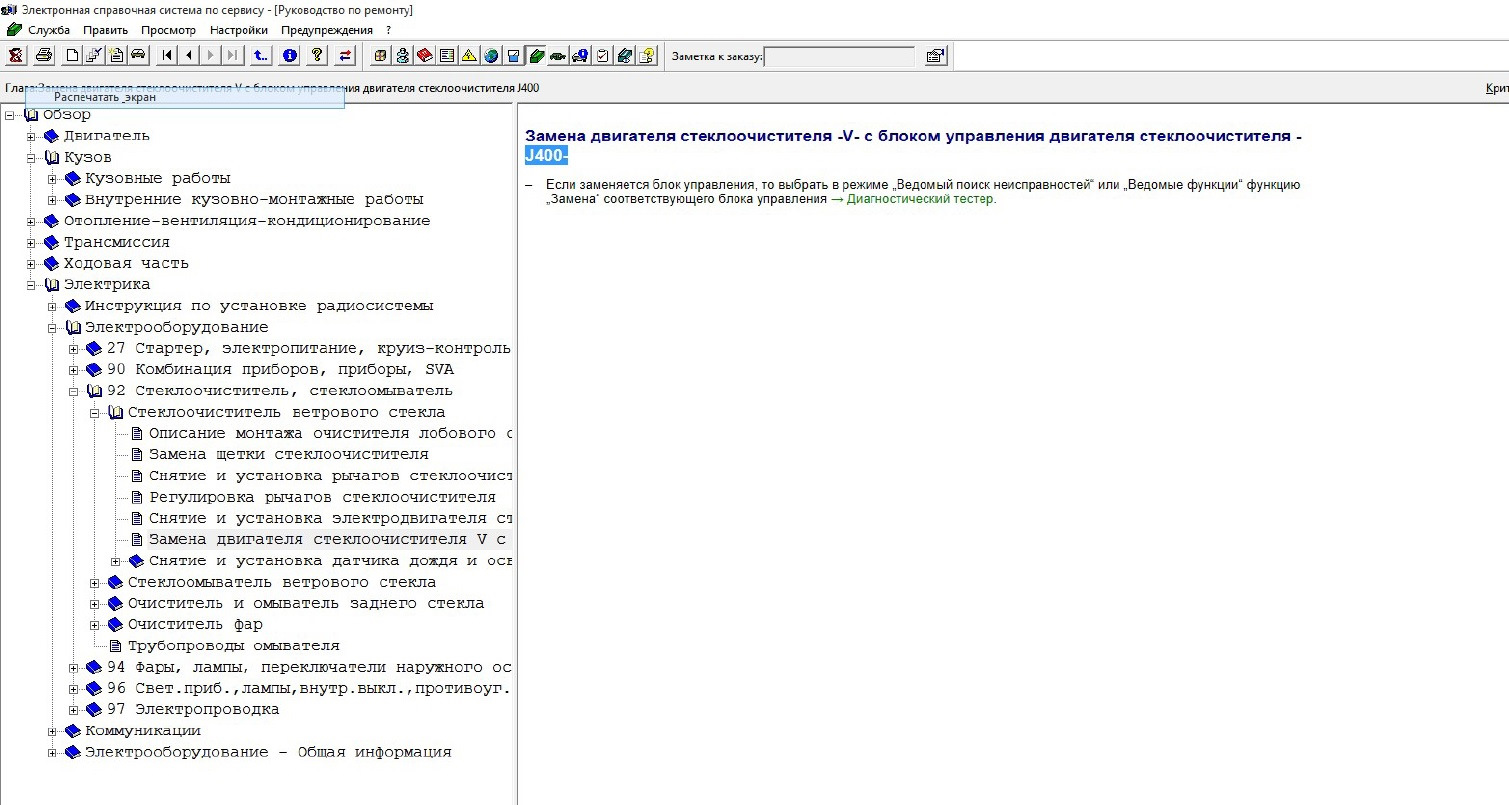Click the document with blue checkmark icon

tap(94, 56)
